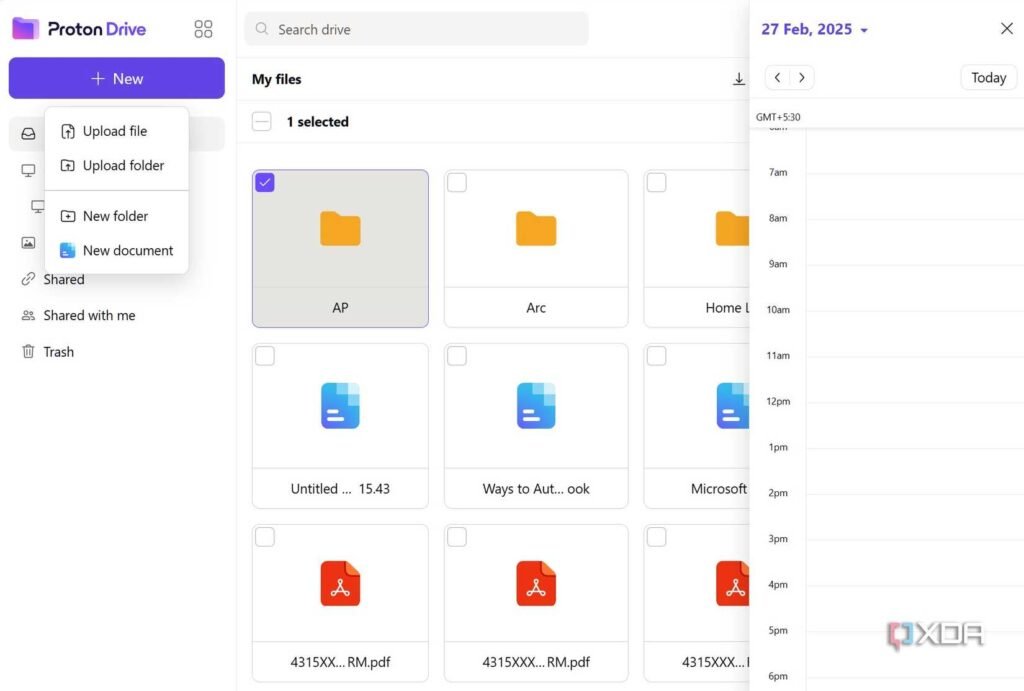Open Shared with me section

89,315
